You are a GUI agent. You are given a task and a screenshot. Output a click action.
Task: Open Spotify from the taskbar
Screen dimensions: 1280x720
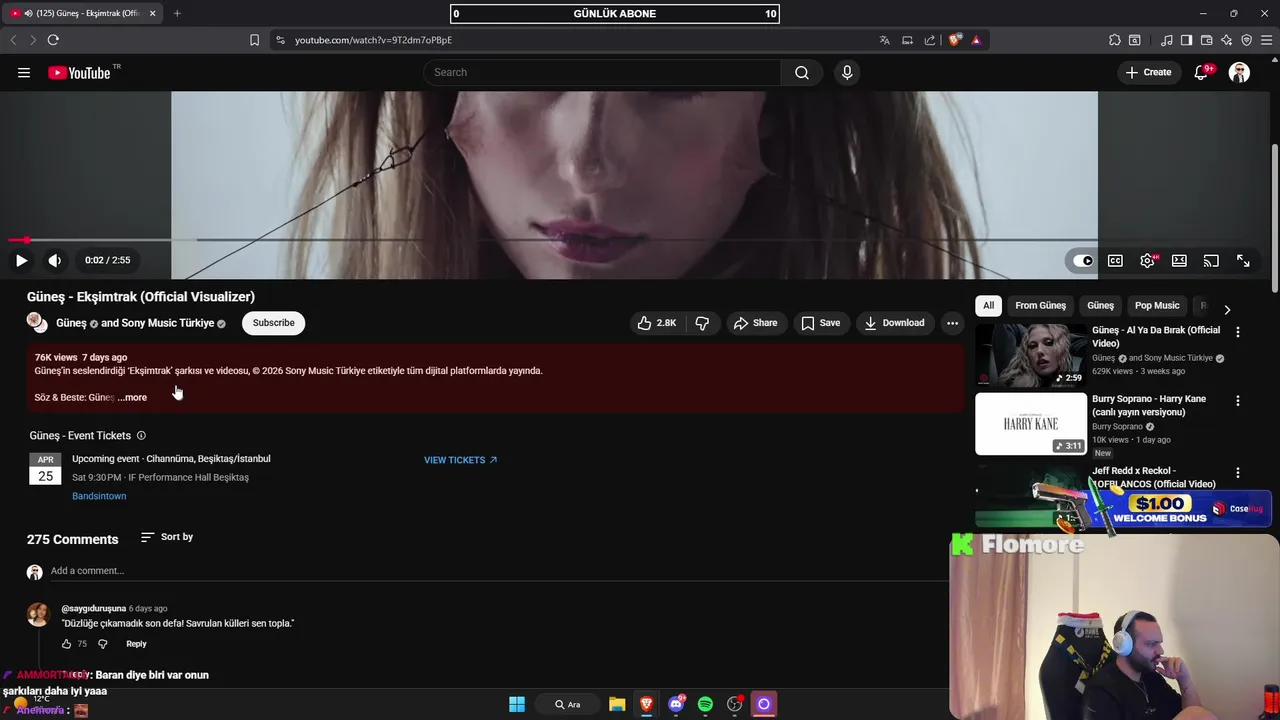pos(705,704)
